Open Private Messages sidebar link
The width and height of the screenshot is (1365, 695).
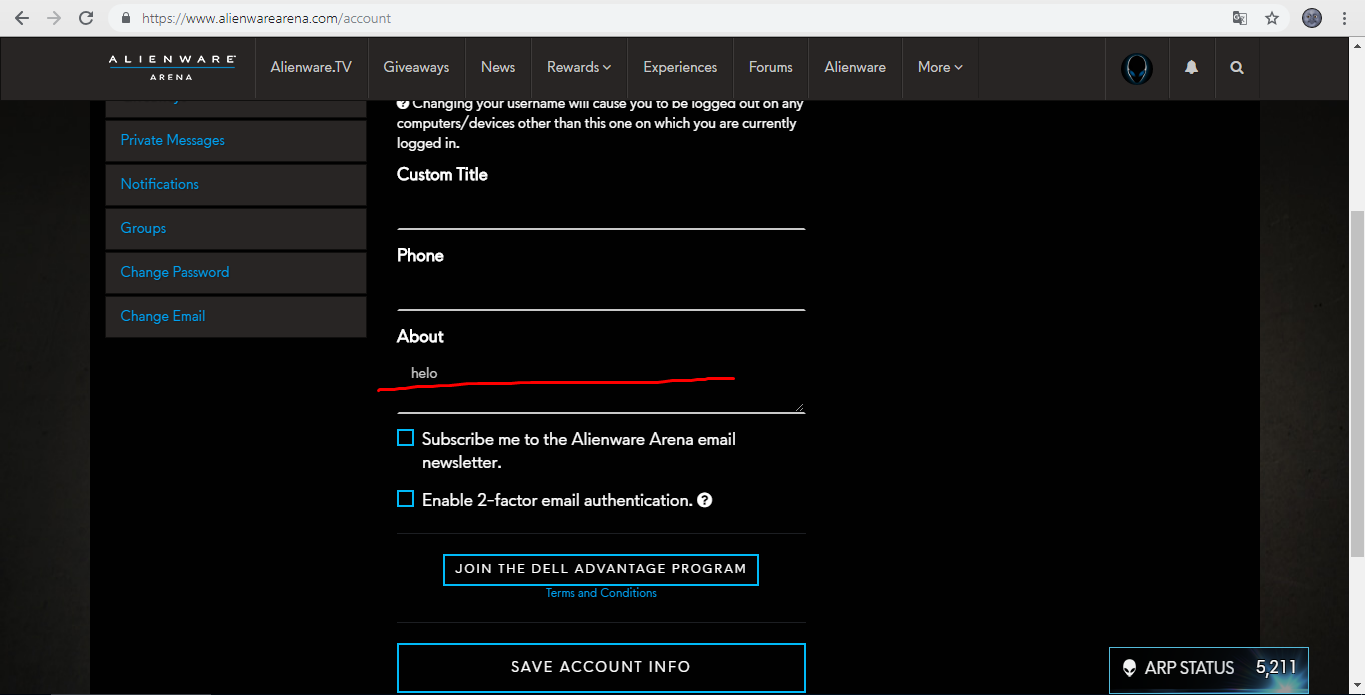click(x=236, y=141)
